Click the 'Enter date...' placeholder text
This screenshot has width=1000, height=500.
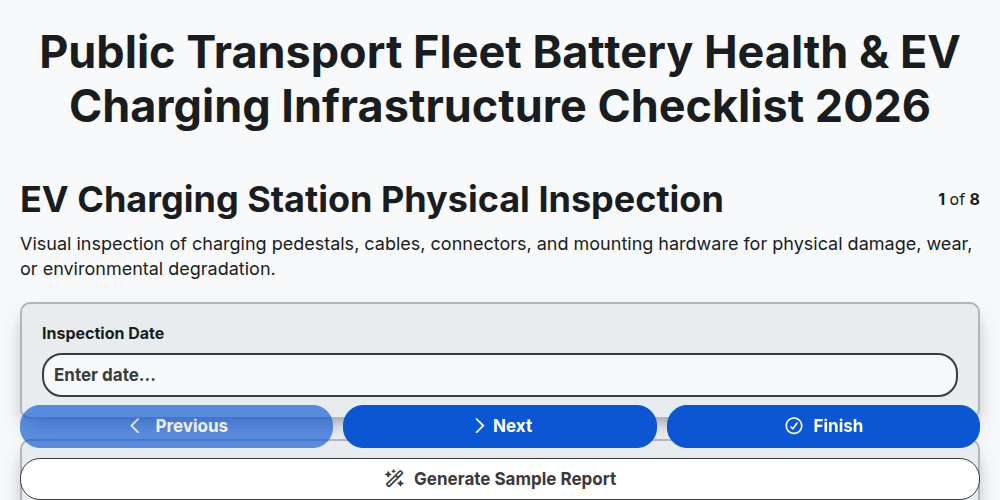point(105,375)
